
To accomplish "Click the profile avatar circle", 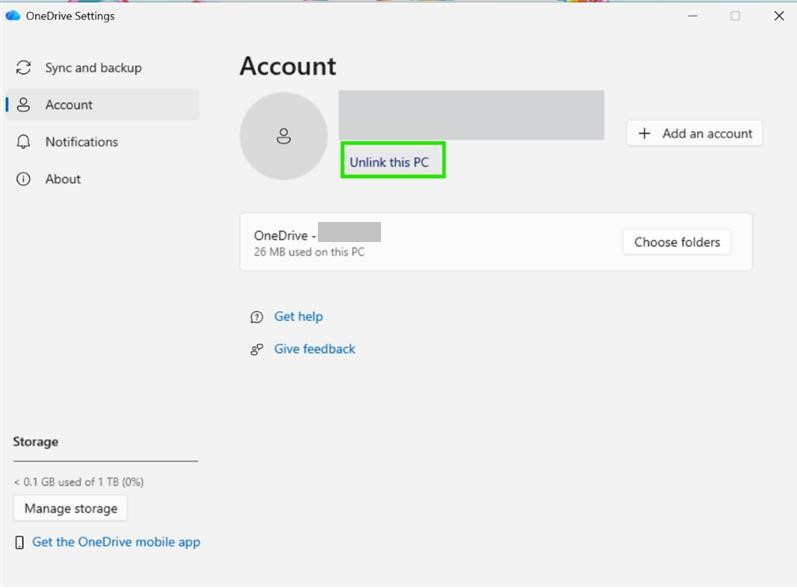I will point(284,136).
